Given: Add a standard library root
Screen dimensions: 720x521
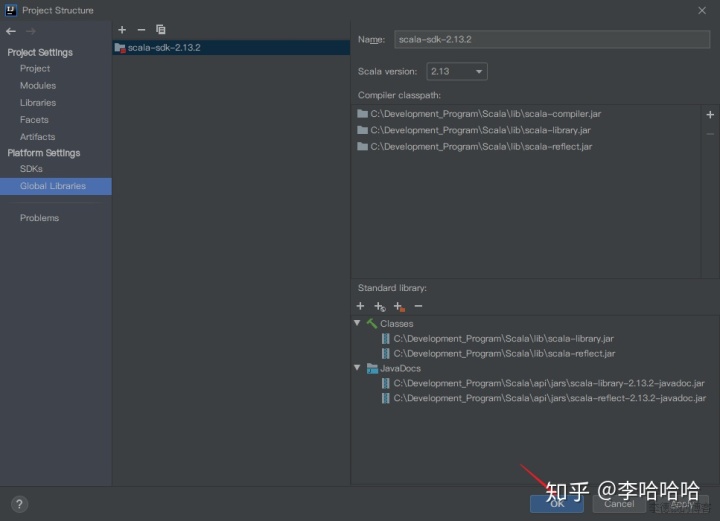Looking at the screenshot, I should click(360, 306).
